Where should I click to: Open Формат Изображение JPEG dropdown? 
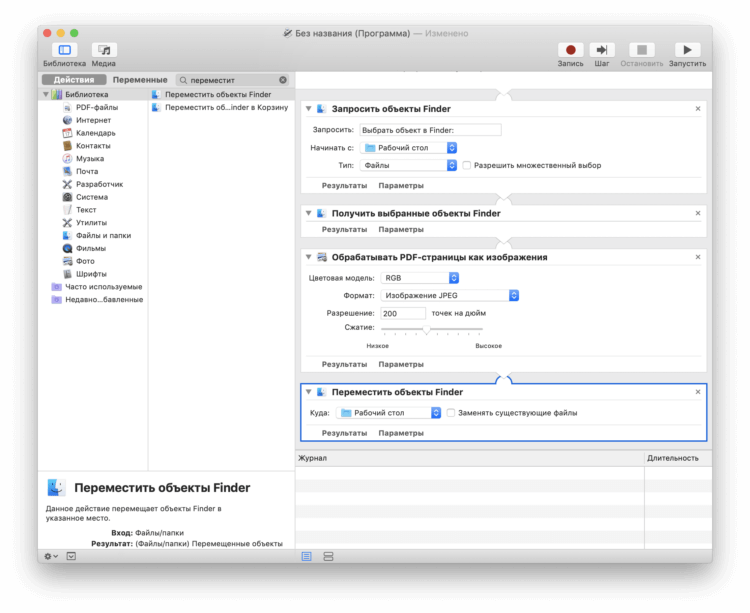tap(450, 296)
